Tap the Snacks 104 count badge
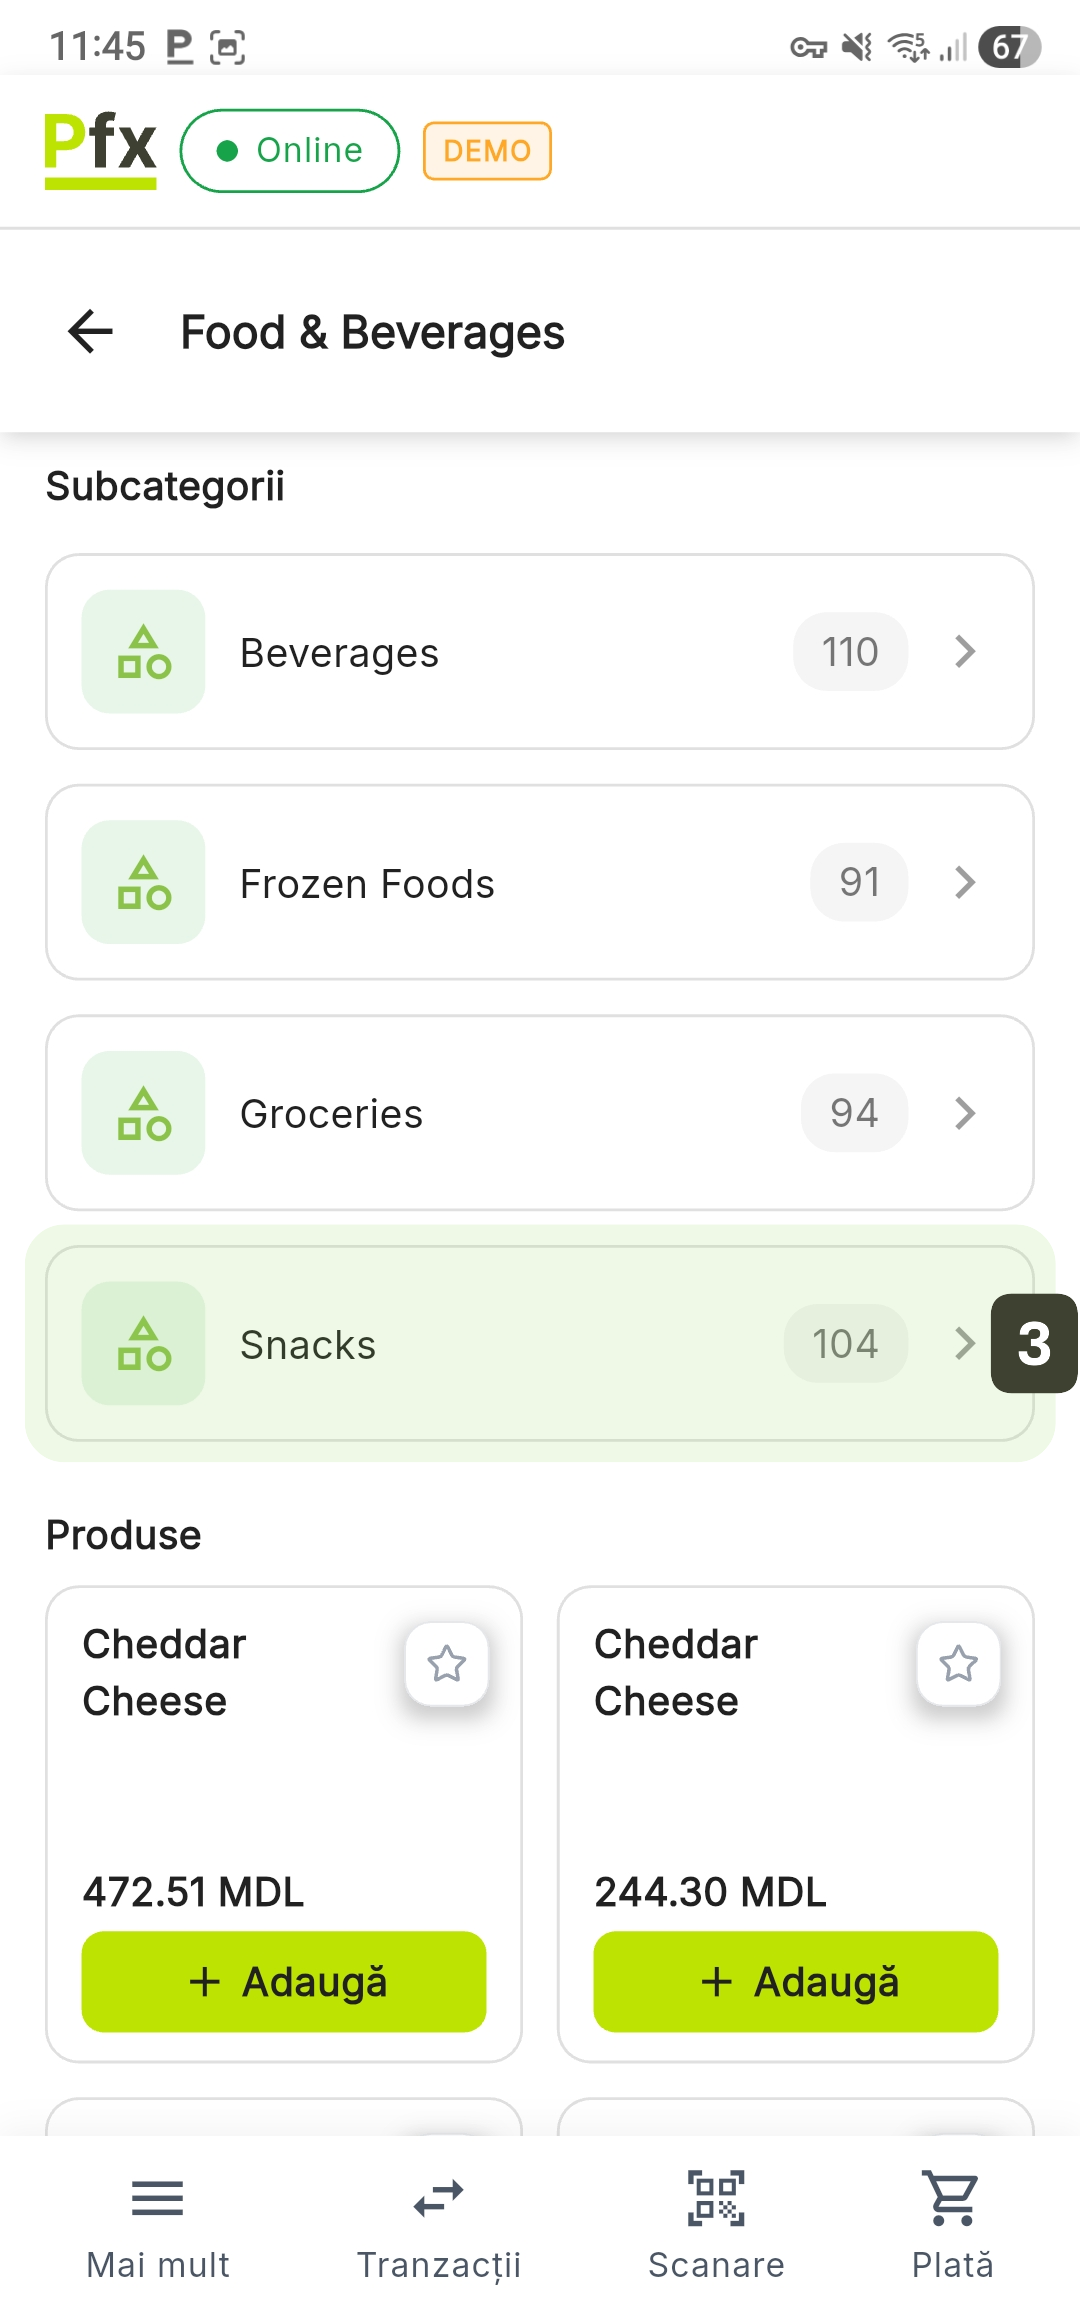This screenshot has width=1080, height=2316. click(846, 1343)
